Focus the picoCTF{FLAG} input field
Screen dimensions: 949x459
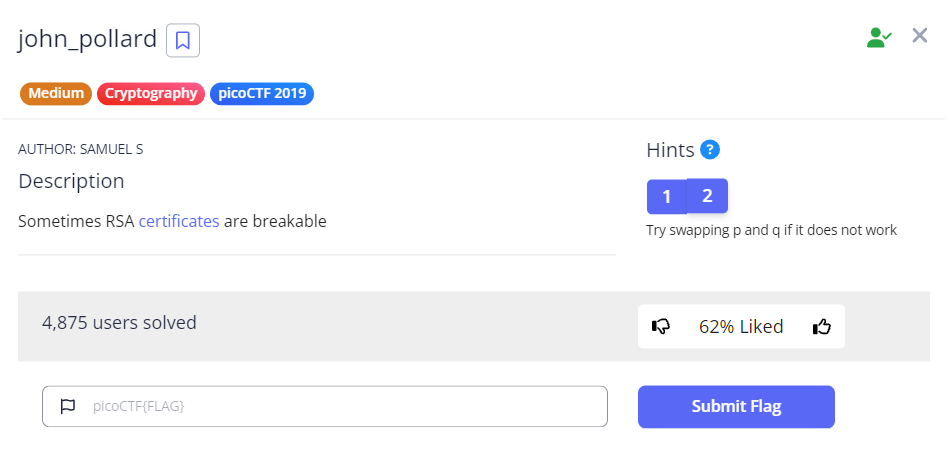coord(340,406)
